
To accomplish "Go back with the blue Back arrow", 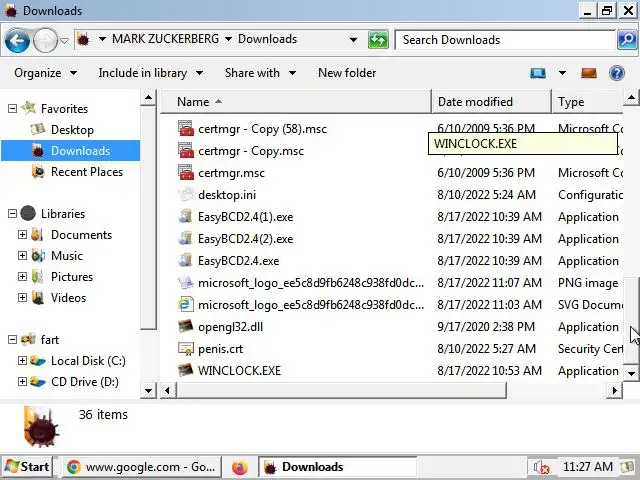I will click(x=17, y=40).
